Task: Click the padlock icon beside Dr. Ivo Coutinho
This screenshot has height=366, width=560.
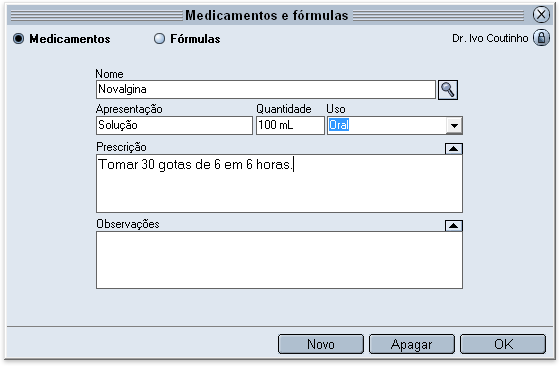Action: [x=541, y=38]
